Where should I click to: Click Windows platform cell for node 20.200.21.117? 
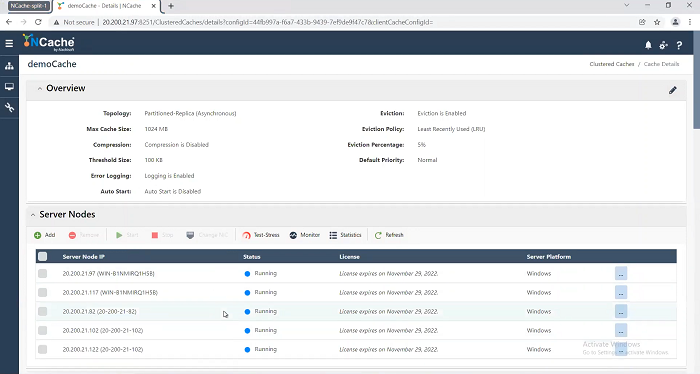(539, 293)
